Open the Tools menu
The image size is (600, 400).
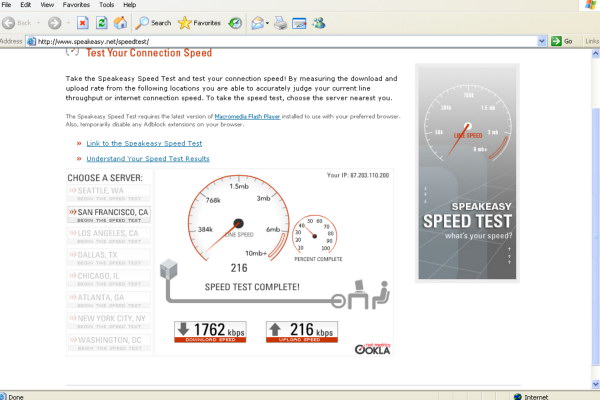[x=106, y=5]
